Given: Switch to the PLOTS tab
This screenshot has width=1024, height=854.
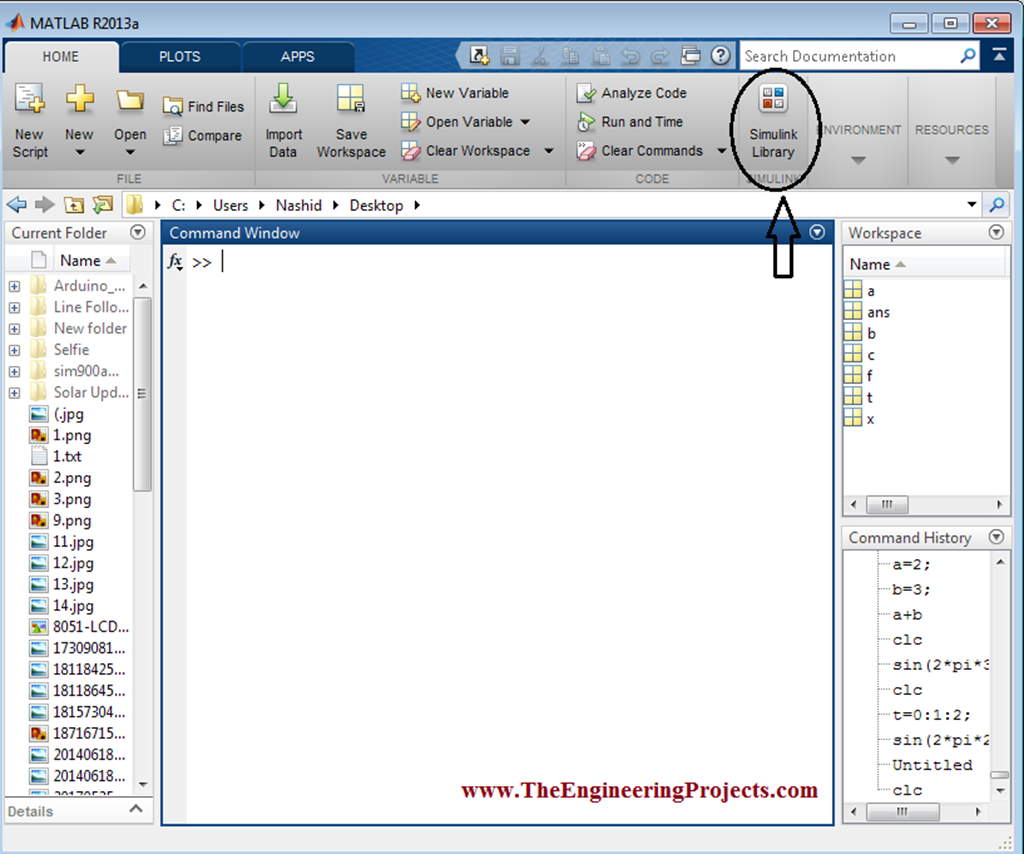Looking at the screenshot, I should pos(180,57).
